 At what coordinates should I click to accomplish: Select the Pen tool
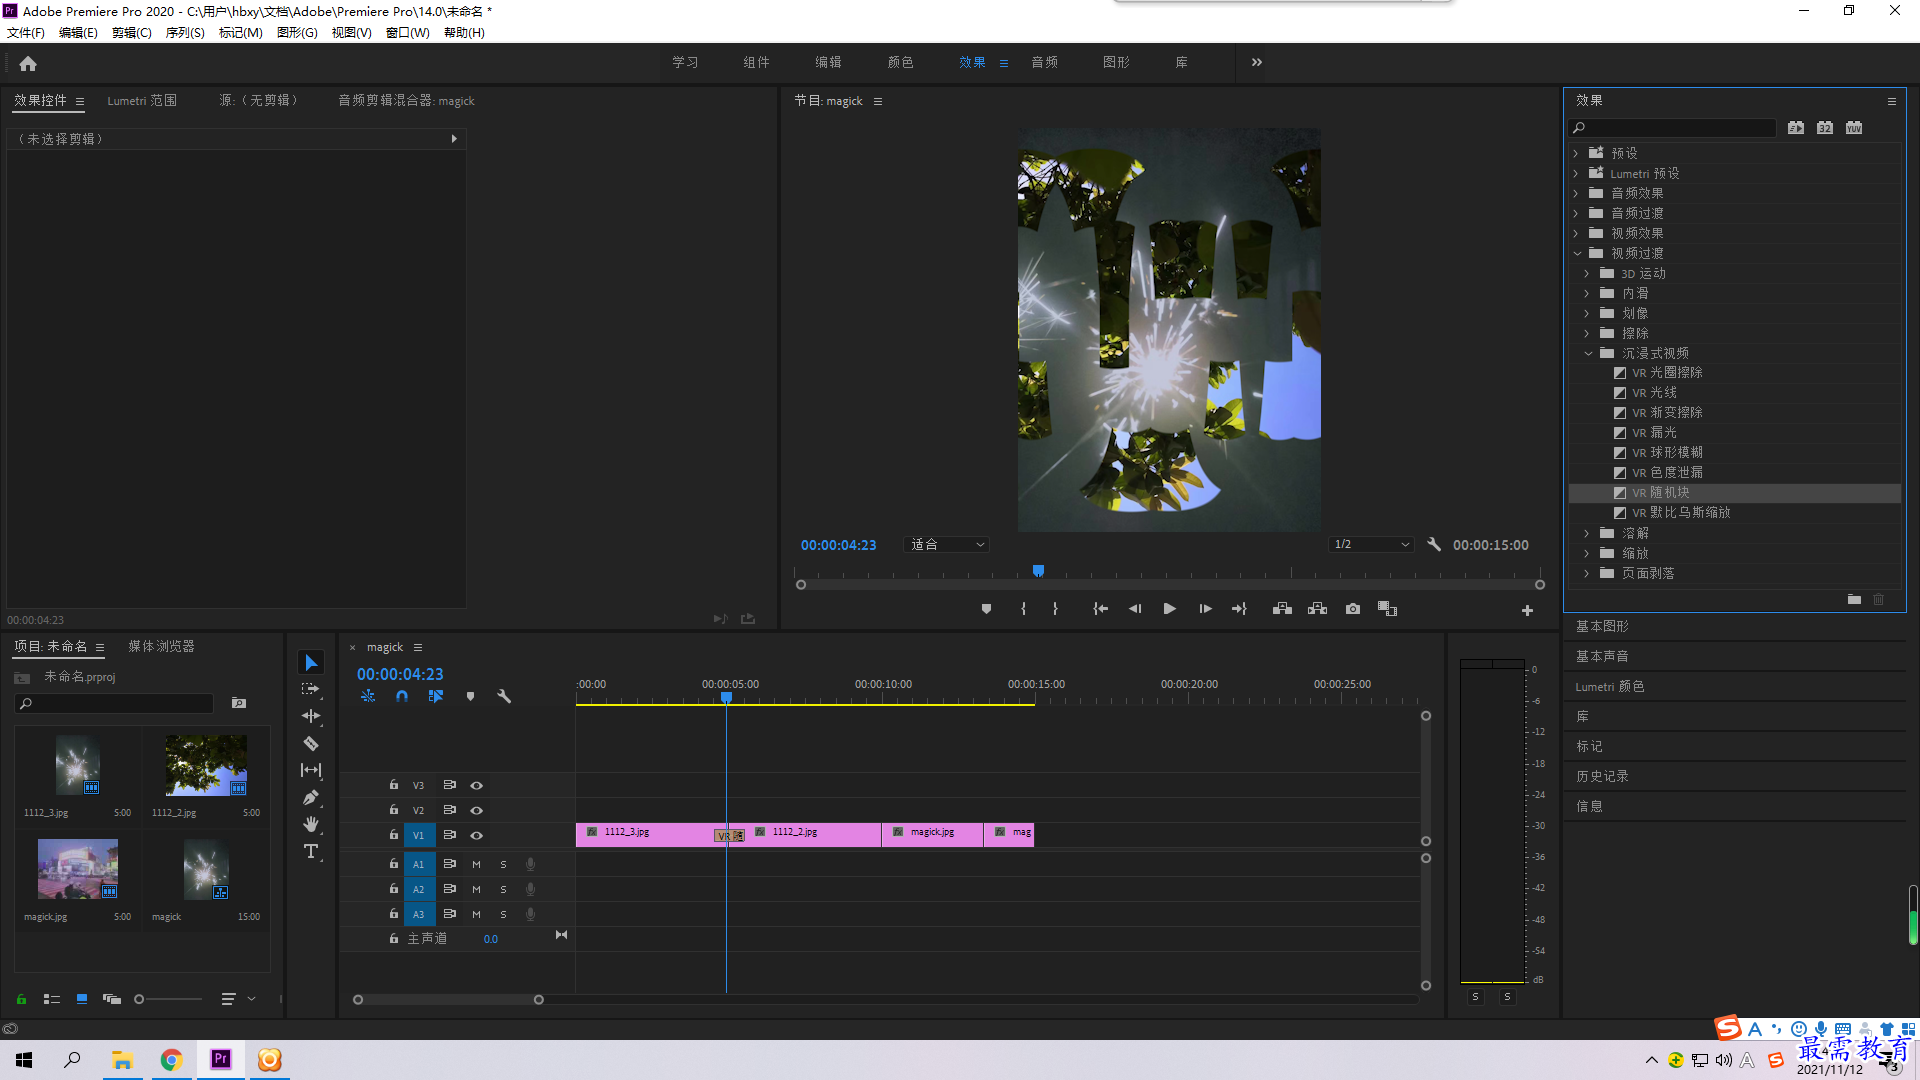tap(311, 797)
